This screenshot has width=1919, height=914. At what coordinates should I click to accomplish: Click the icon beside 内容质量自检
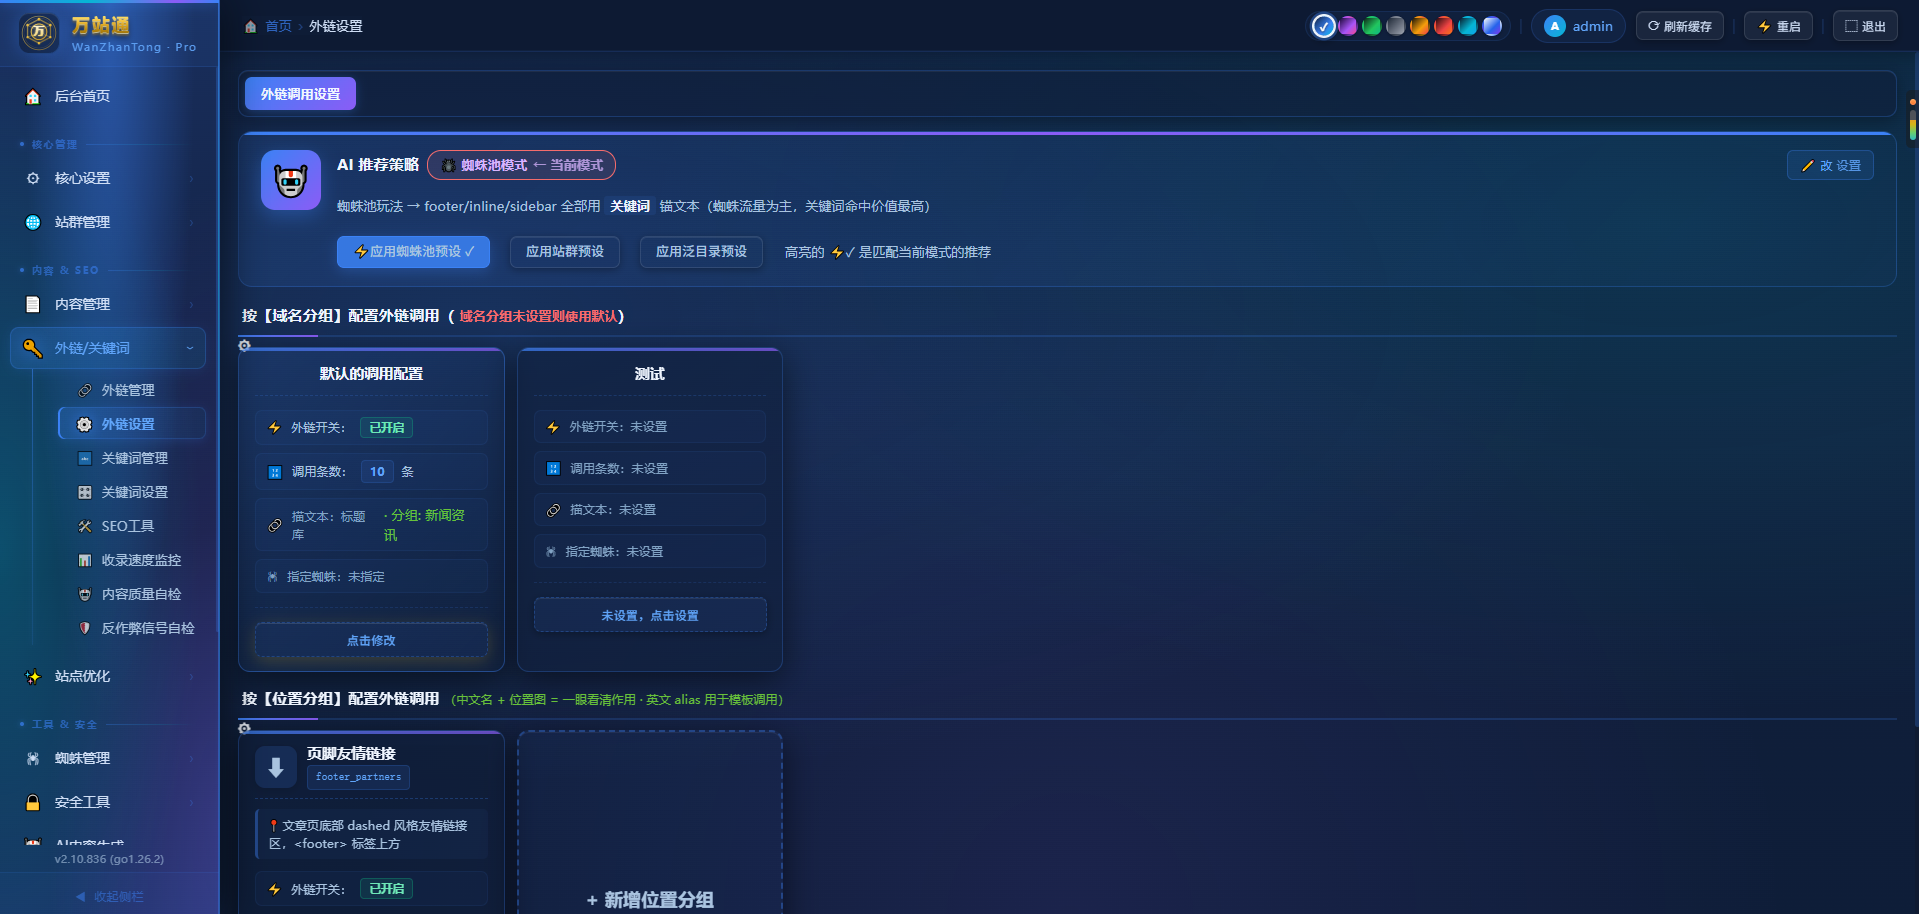(85, 594)
